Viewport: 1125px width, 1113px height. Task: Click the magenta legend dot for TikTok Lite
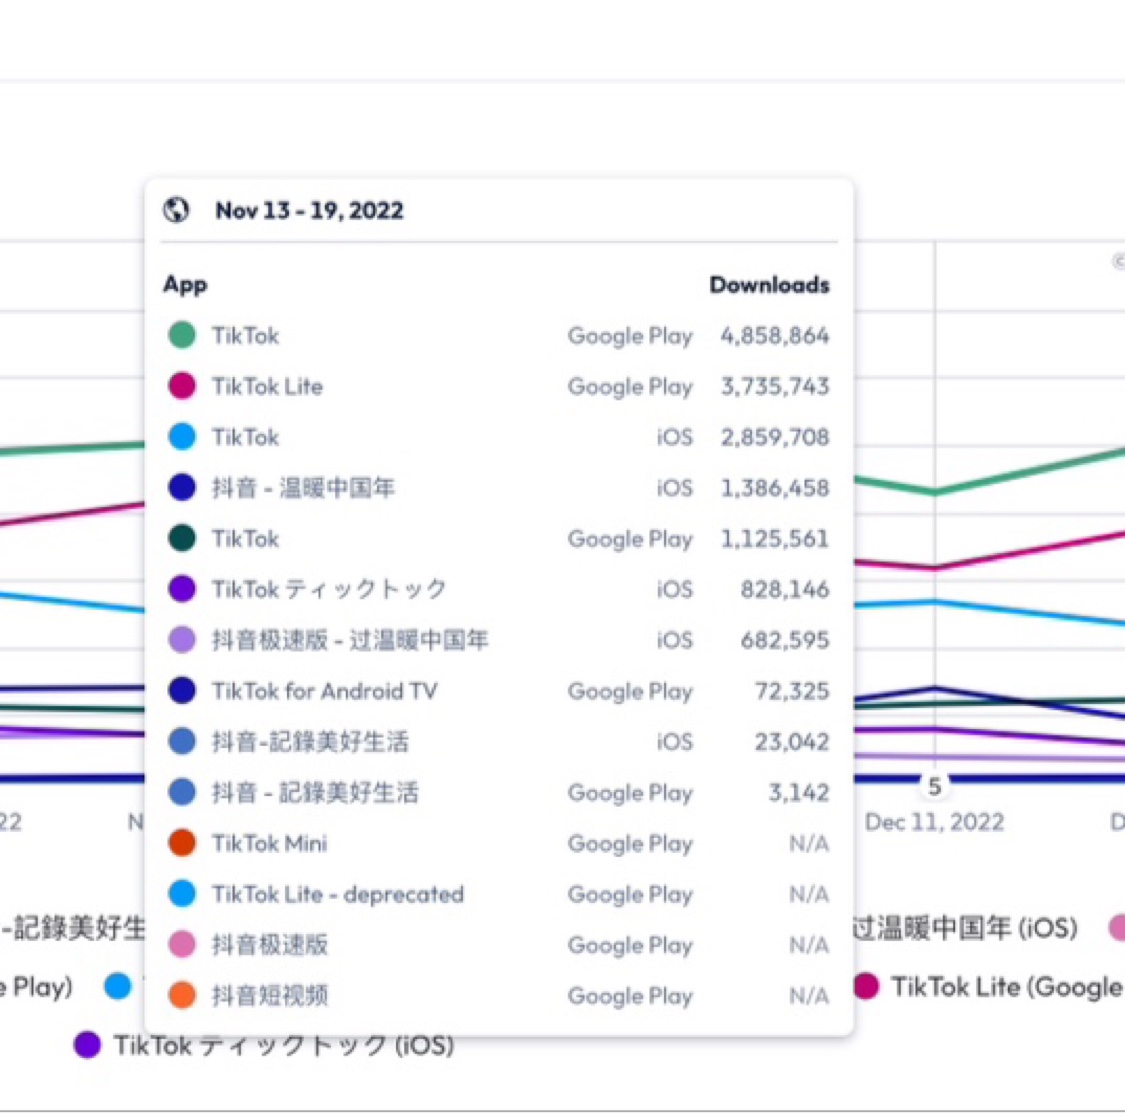pyautogui.click(x=866, y=987)
